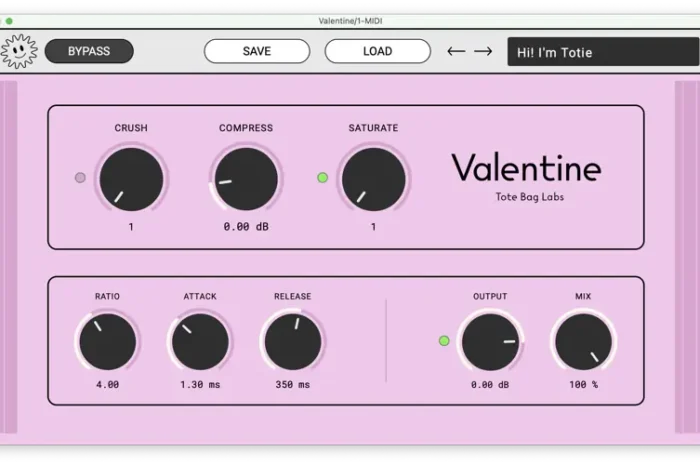Image resolution: width=700 pixels, height=465 pixels.
Task: Click the LOAD preset button
Action: coord(378,51)
